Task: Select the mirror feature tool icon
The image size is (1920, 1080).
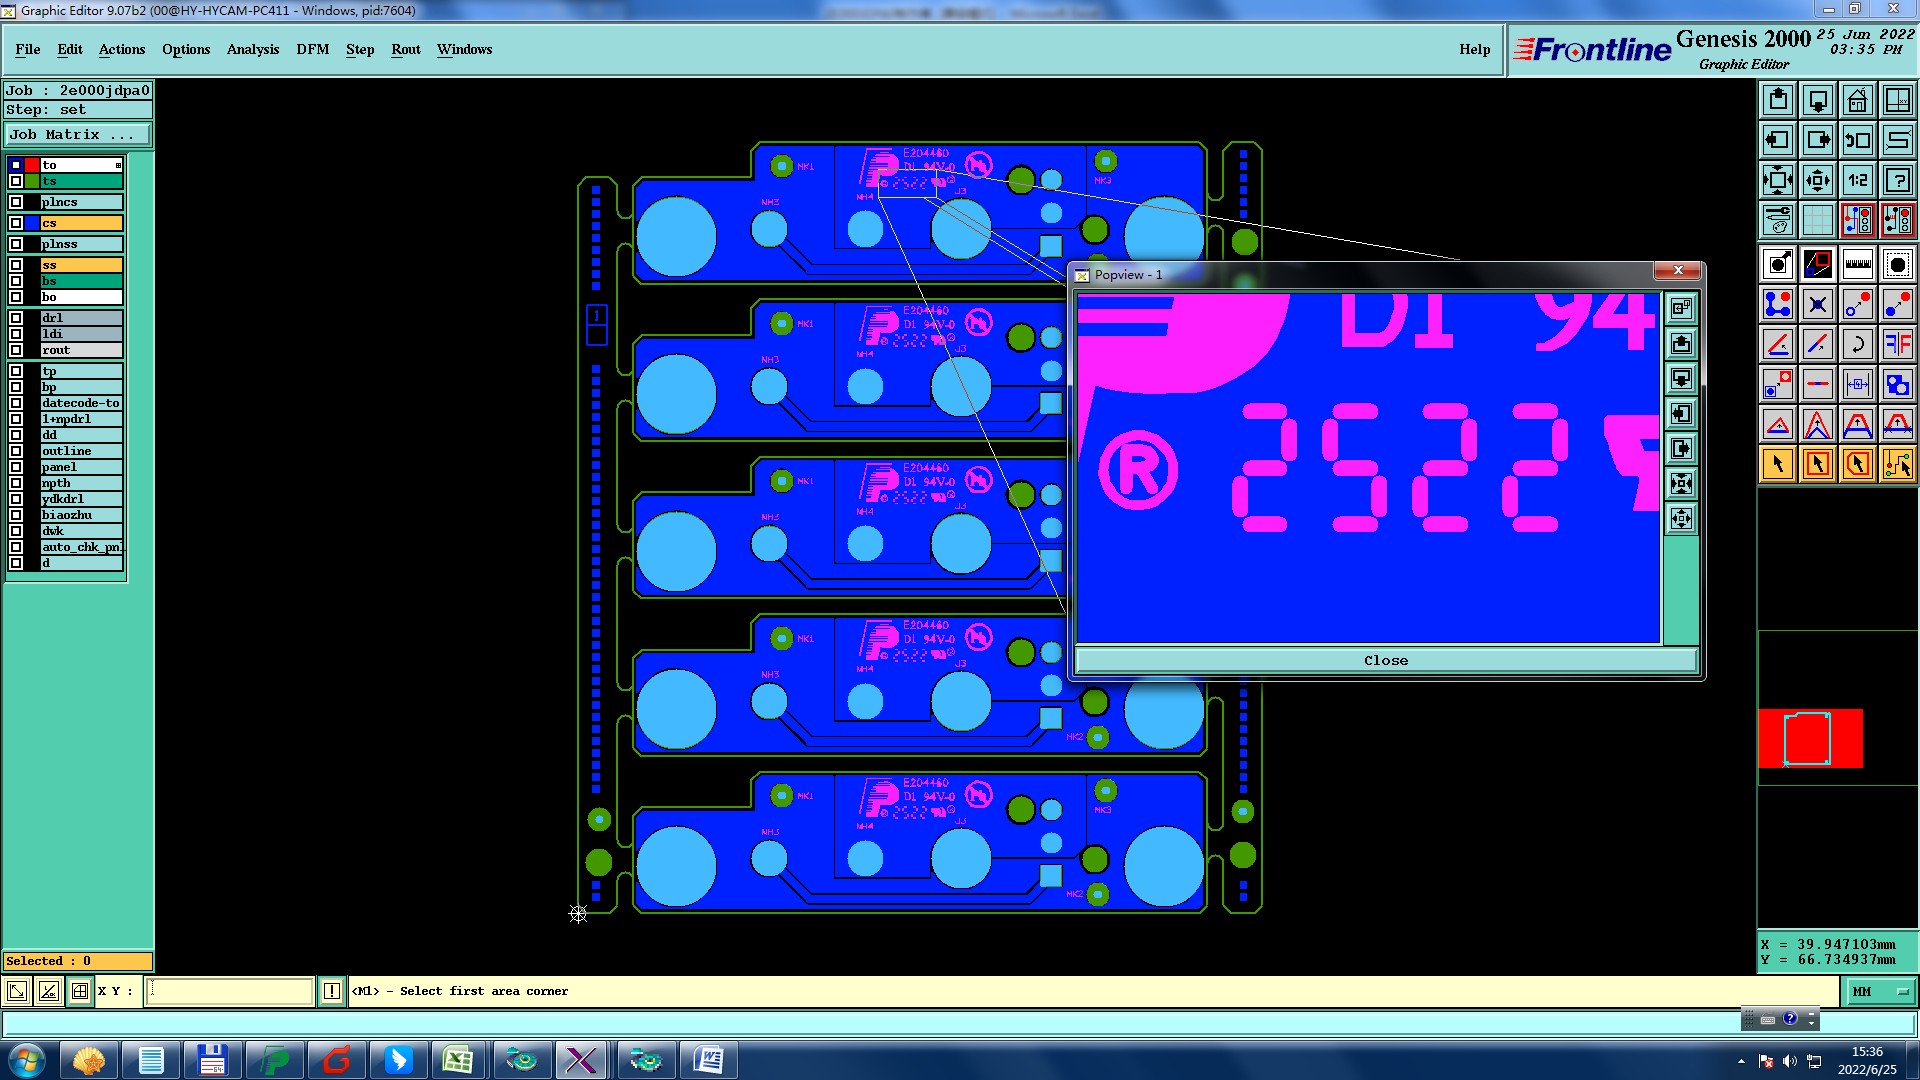Action: pos(1897,344)
